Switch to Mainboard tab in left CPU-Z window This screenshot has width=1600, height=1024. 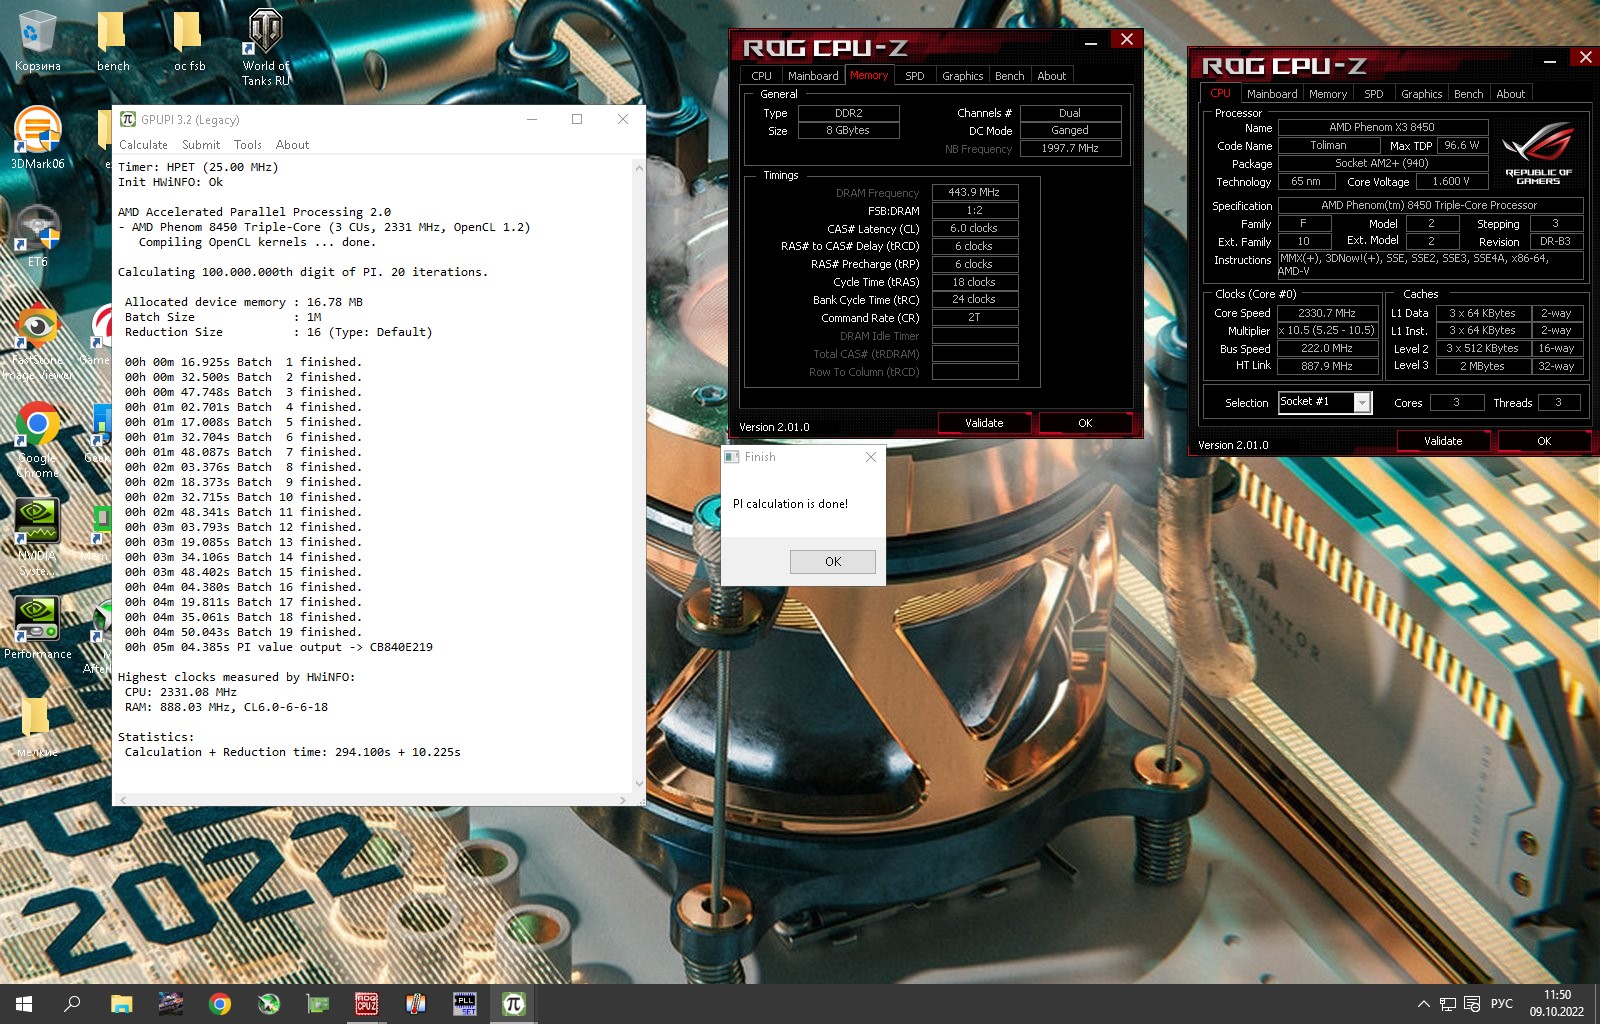813,76
